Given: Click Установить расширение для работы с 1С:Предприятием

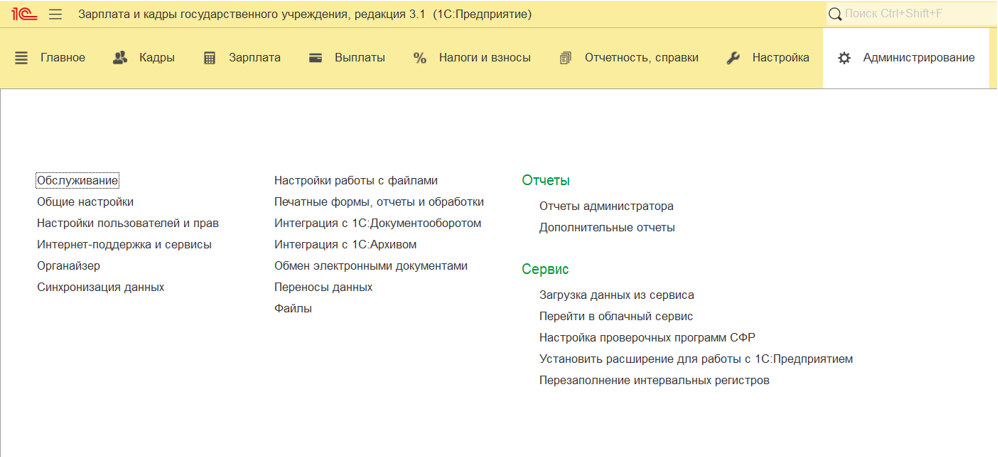Looking at the screenshot, I should 696,359.
